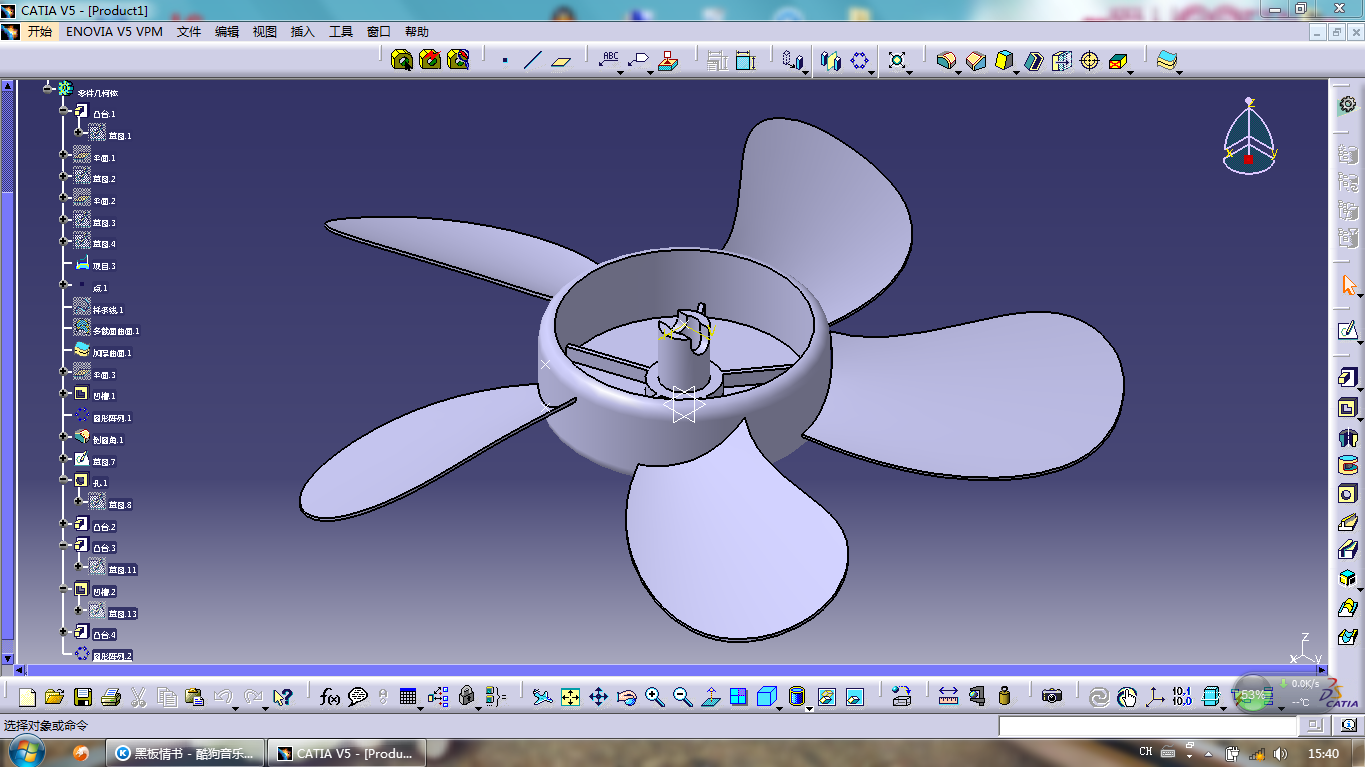Click the Print icon
This screenshot has height=767, width=1365.
click(x=111, y=697)
